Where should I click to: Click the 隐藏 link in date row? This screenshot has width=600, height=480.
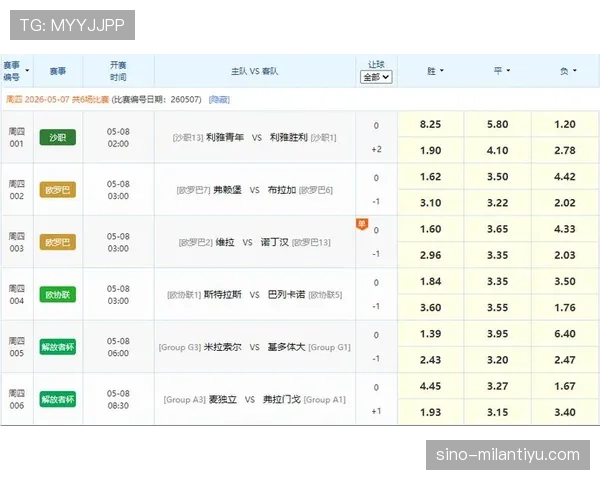click(x=219, y=100)
